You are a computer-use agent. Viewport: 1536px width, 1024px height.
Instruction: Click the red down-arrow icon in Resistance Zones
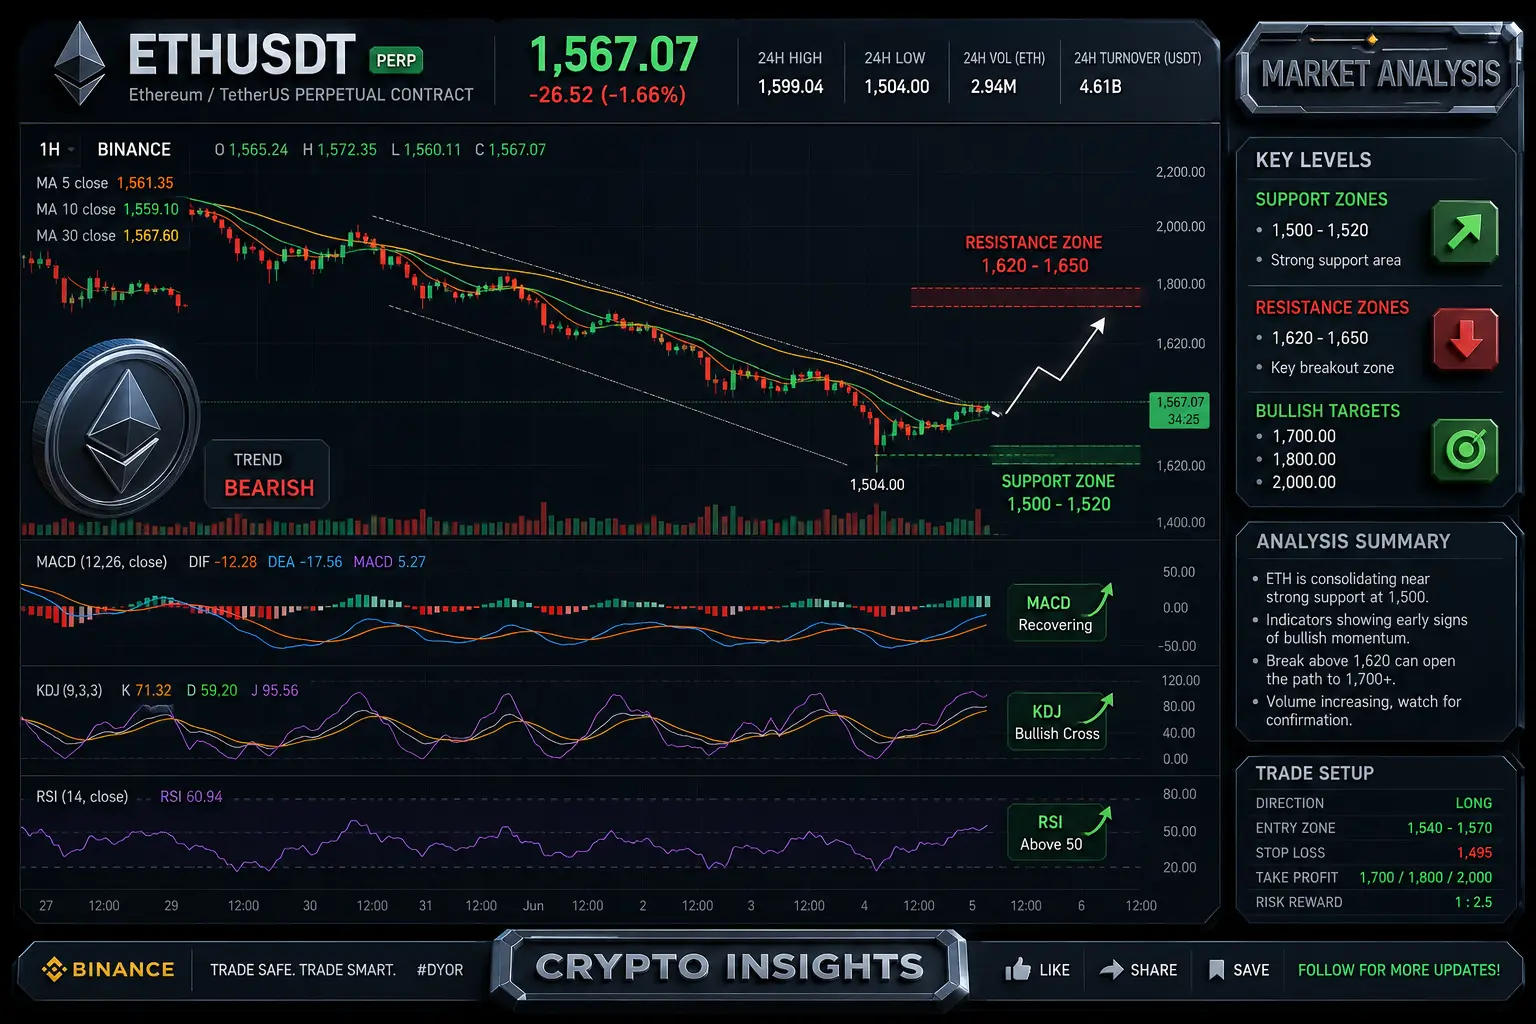pos(1465,339)
